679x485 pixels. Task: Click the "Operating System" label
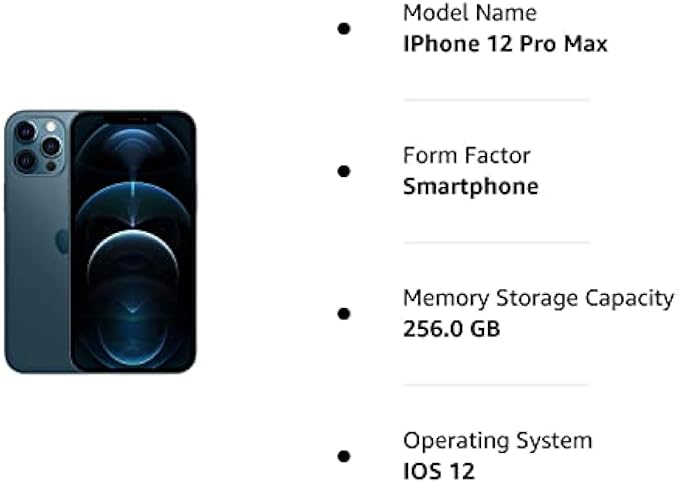[497, 440]
